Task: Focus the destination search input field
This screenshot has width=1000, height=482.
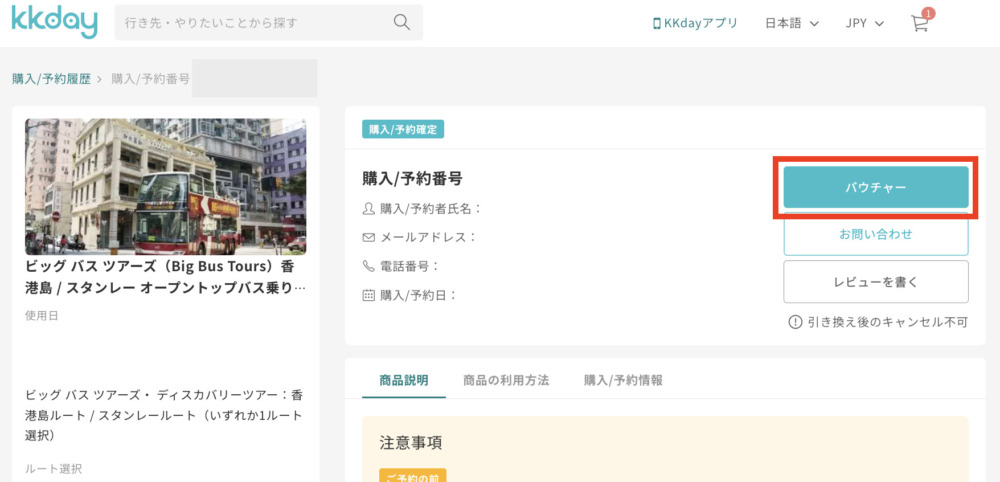Action: point(268,22)
